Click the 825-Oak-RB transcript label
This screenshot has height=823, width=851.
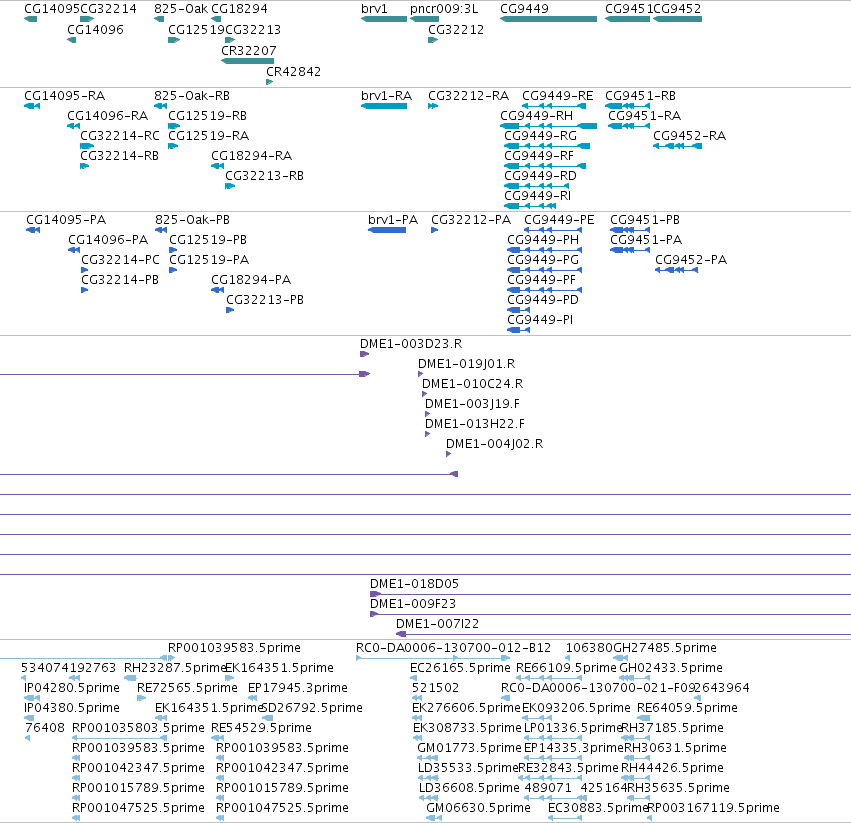[x=192, y=96]
